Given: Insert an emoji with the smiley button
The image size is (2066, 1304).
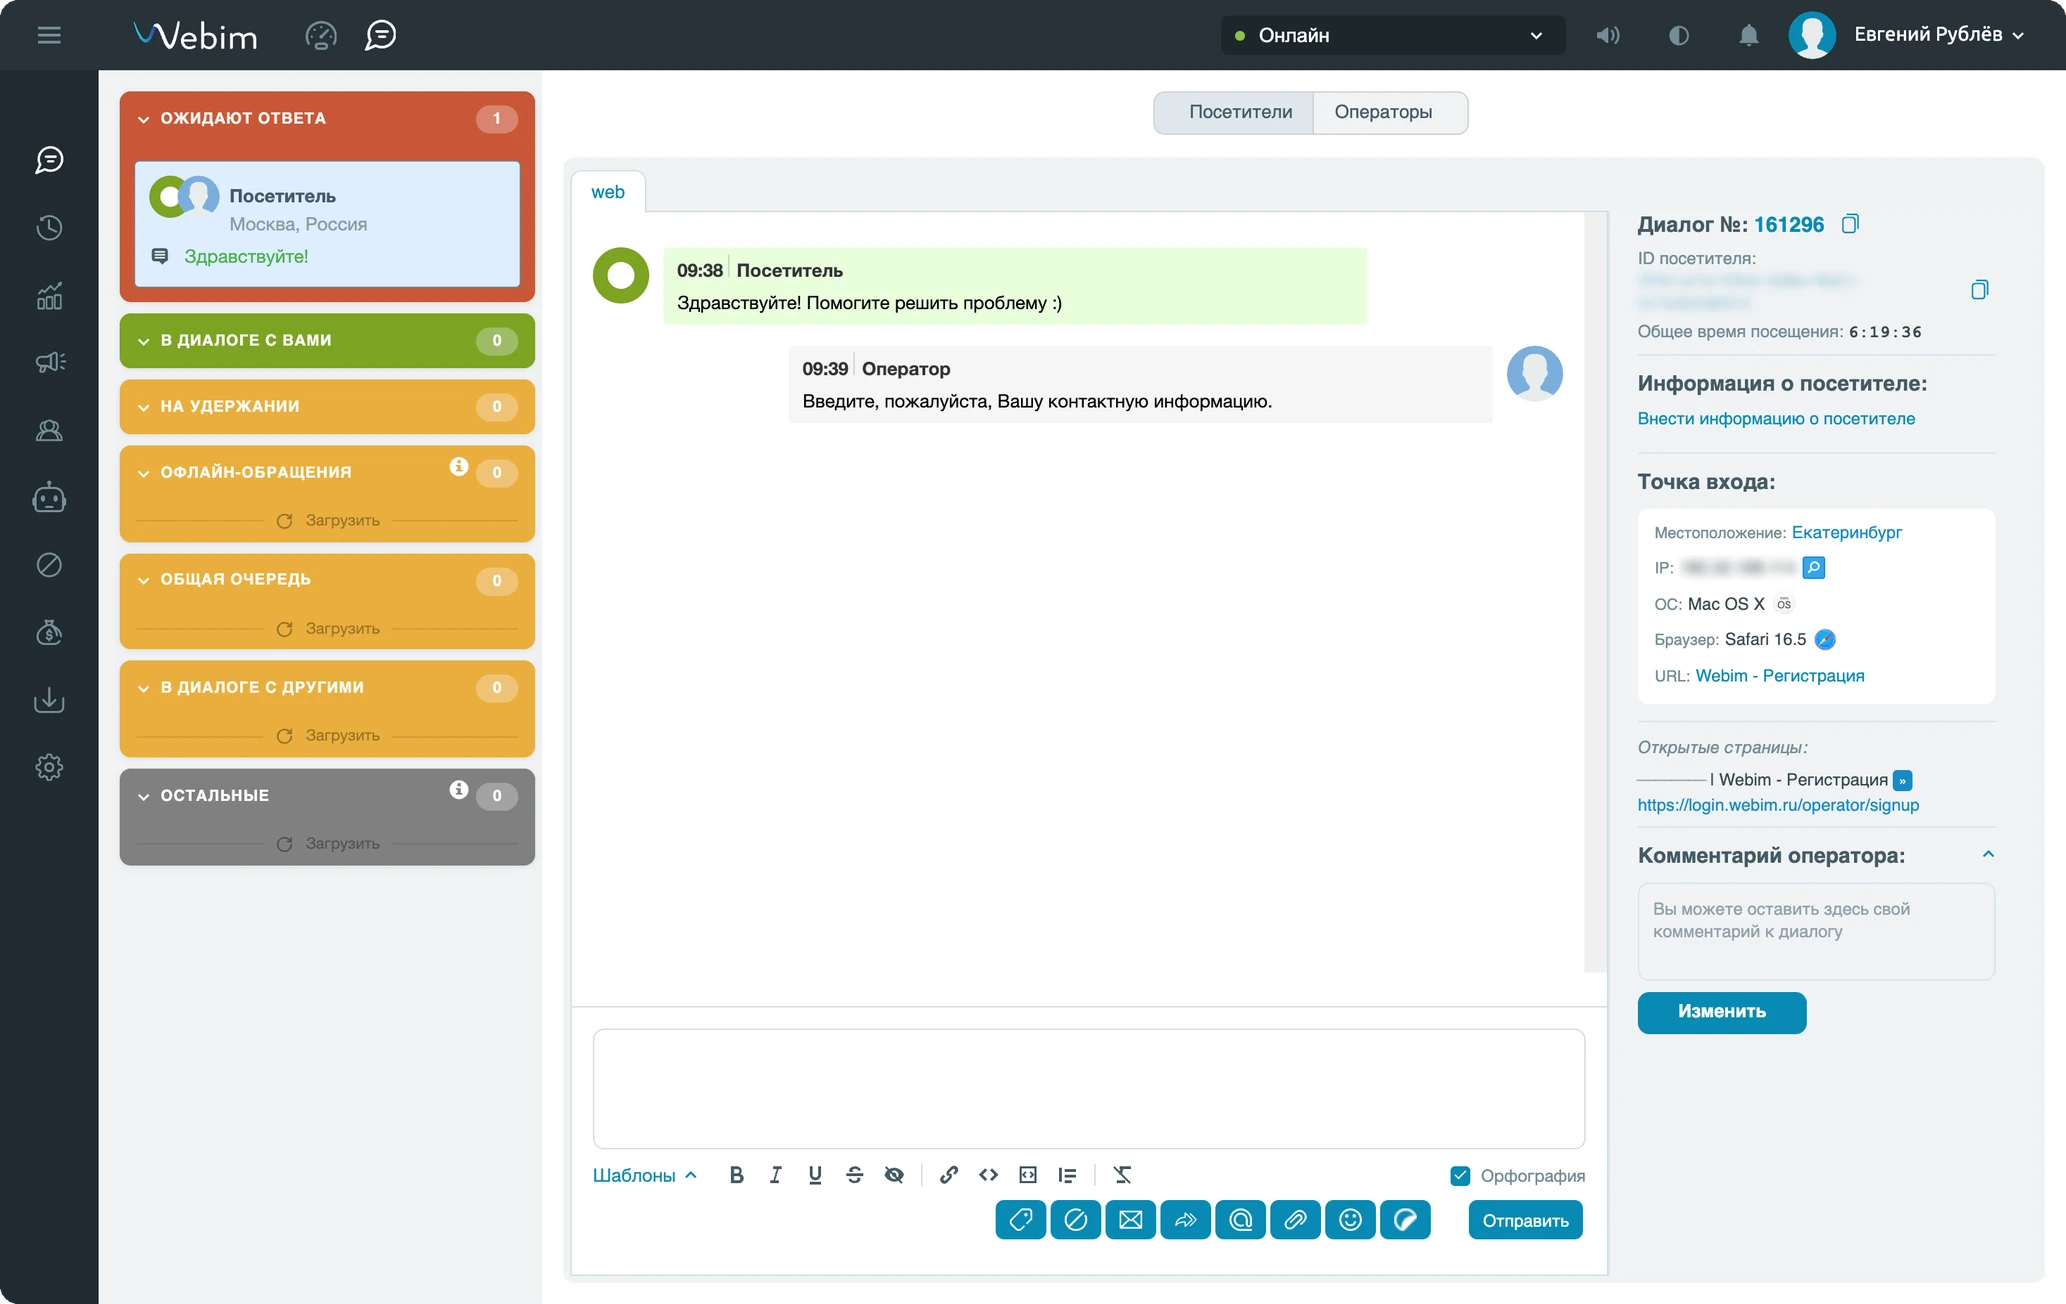Looking at the screenshot, I should pyautogui.click(x=1350, y=1220).
